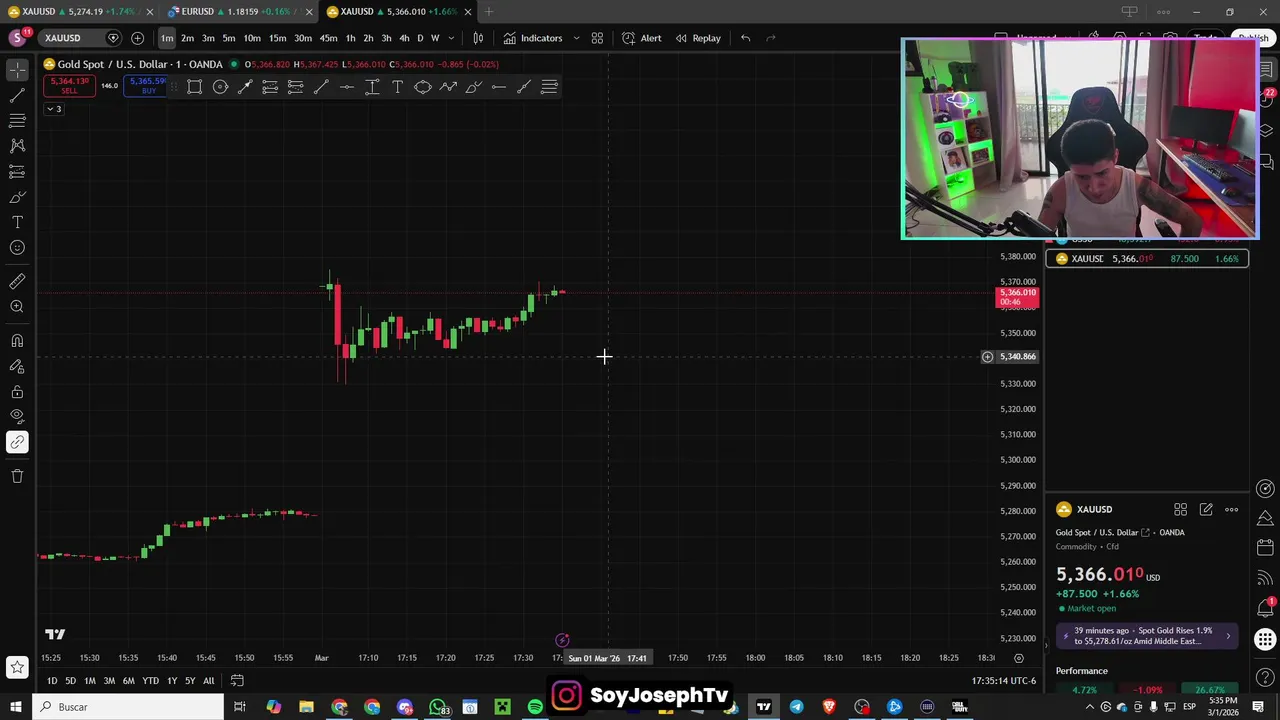Open the profile avatar with 11 notifications
The image size is (1280, 720).
coord(17,38)
